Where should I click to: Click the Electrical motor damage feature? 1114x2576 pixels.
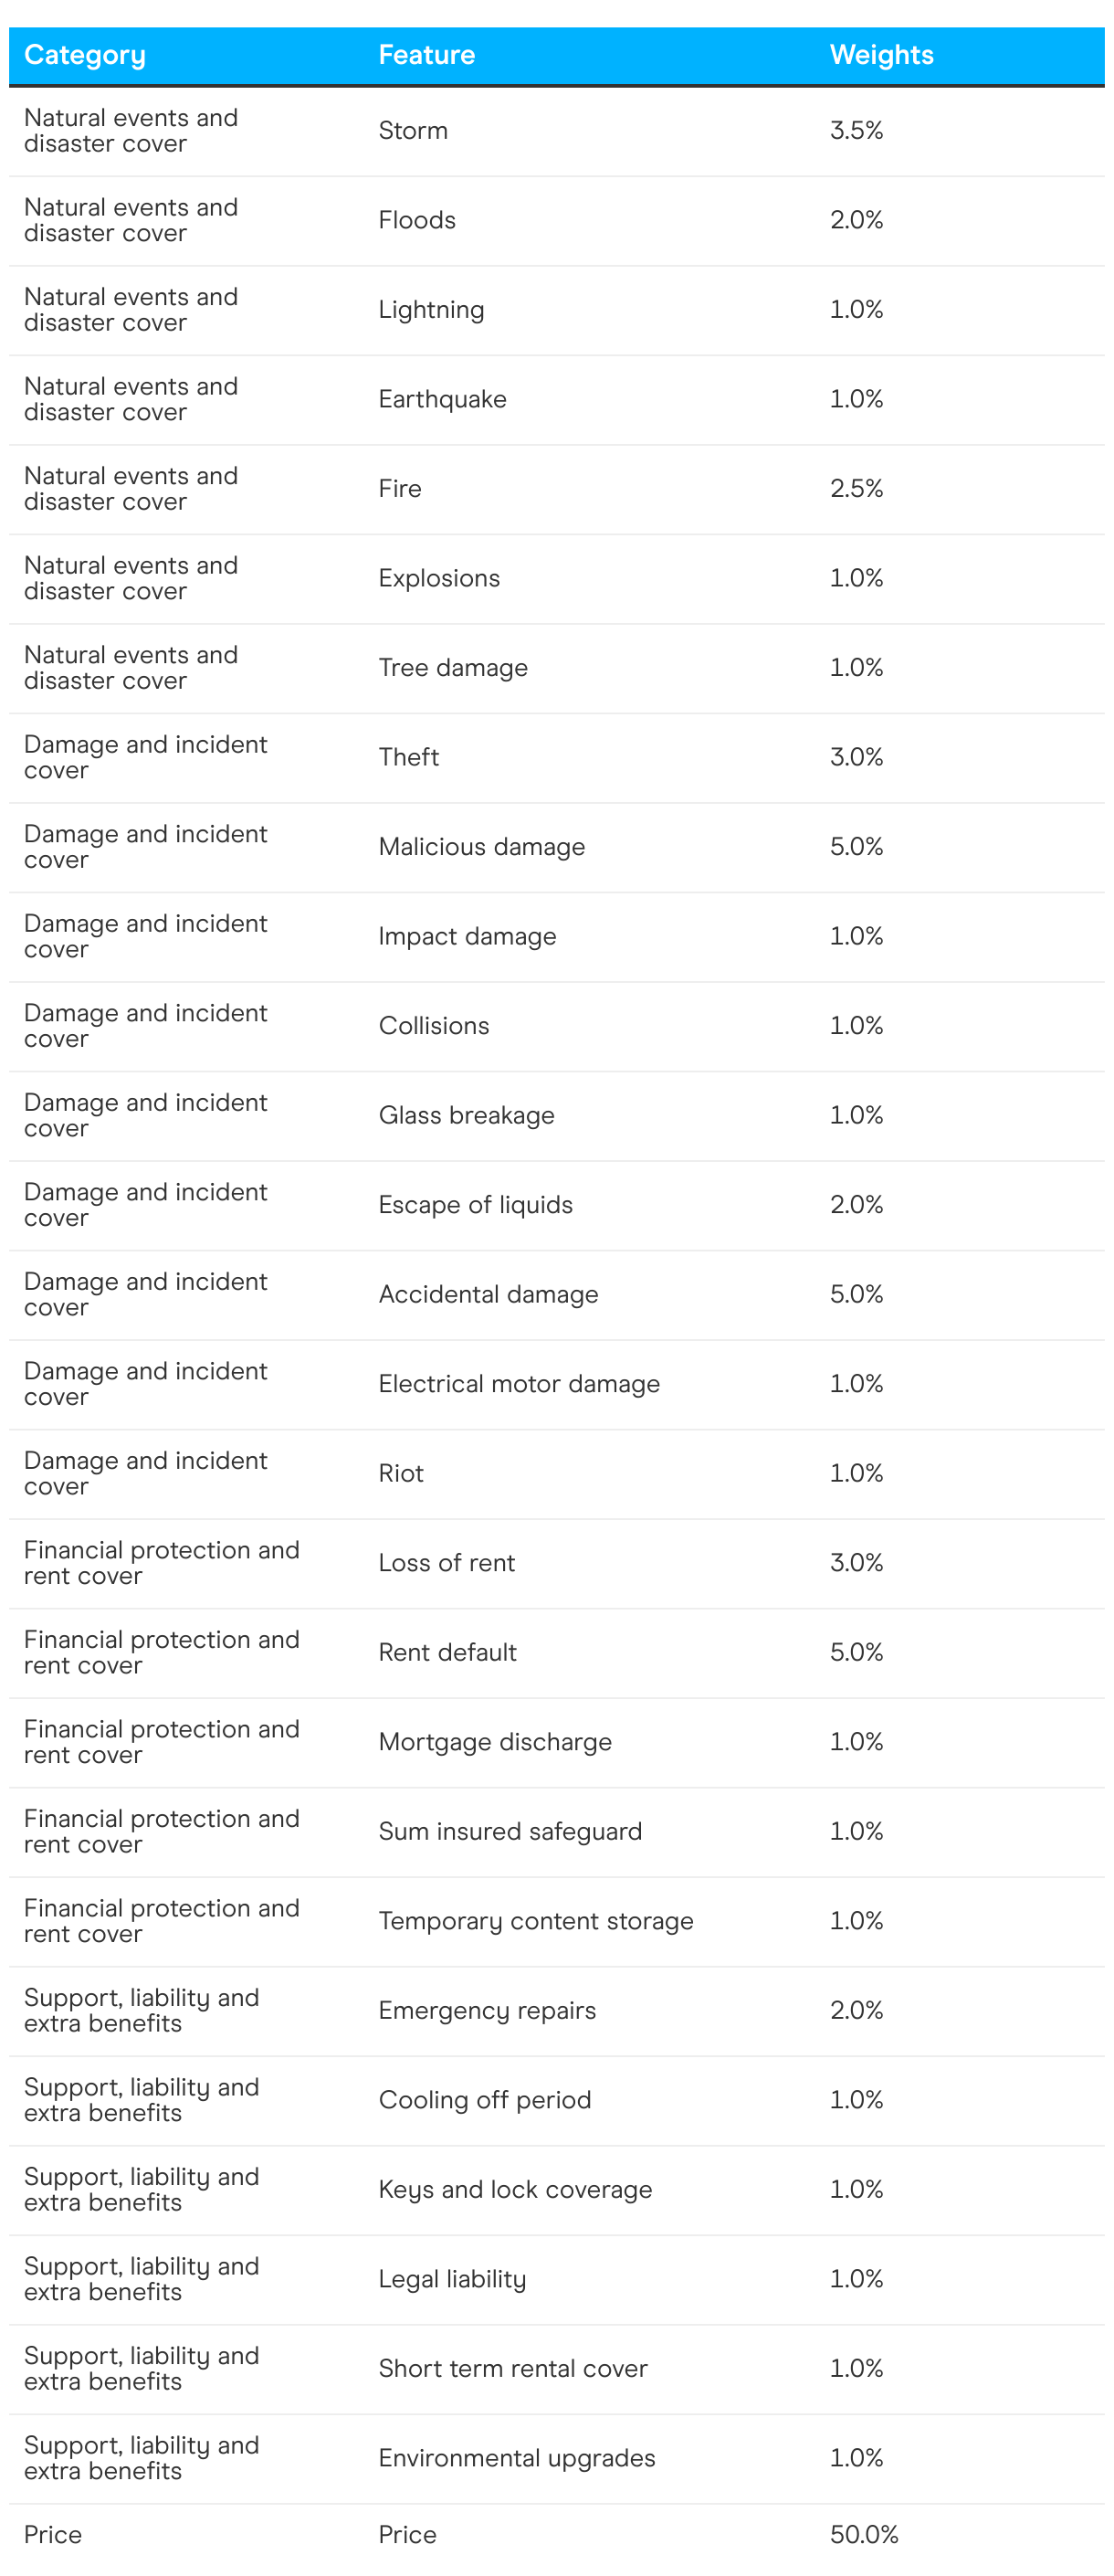[519, 1384]
